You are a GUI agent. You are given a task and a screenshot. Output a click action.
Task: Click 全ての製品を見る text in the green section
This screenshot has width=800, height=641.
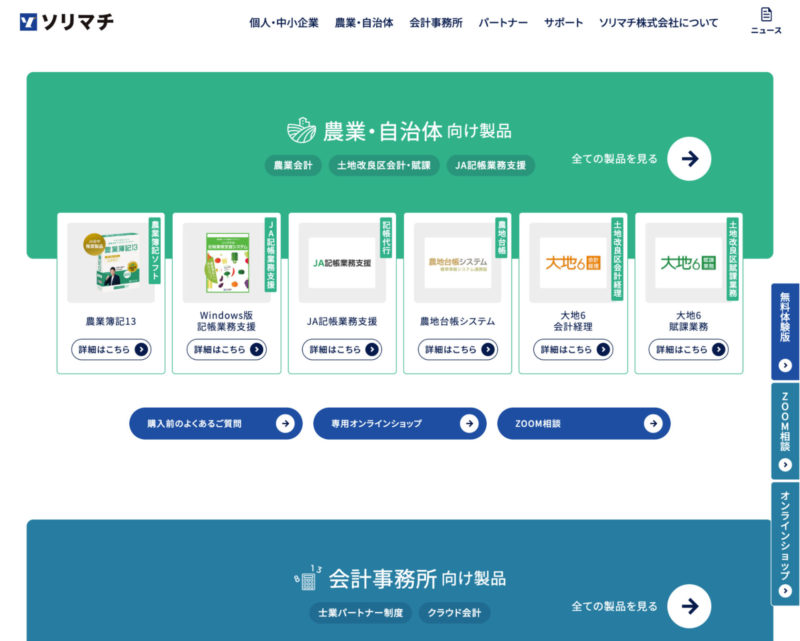(x=614, y=159)
